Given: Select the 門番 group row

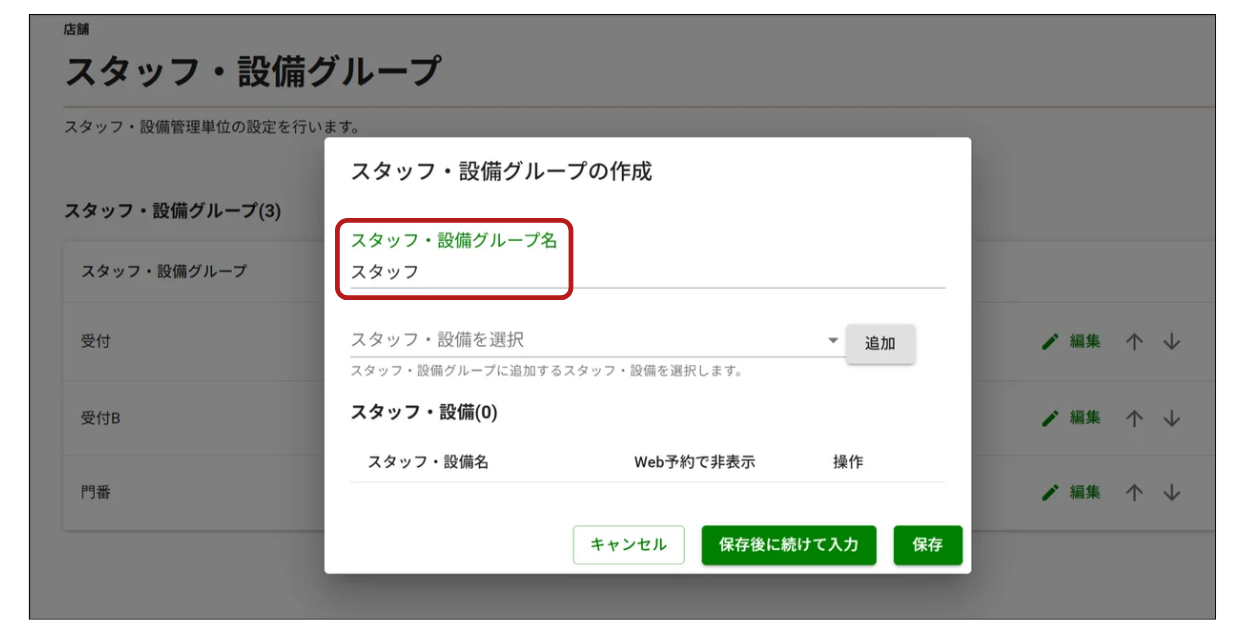Looking at the screenshot, I should click(x=640, y=492).
